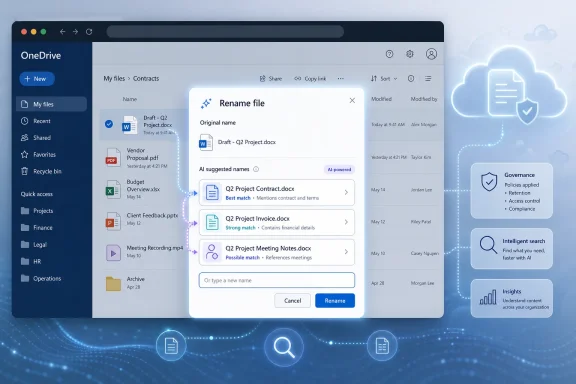The width and height of the screenshot is (576, 384).
Task: Close the Rename file dialog
Action: click(x=352, y=100)
